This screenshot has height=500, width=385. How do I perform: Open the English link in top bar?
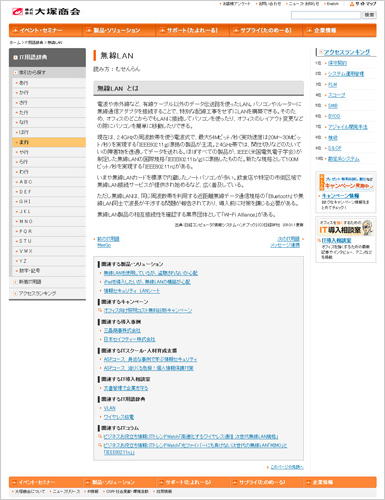click(x=332, y=4)
